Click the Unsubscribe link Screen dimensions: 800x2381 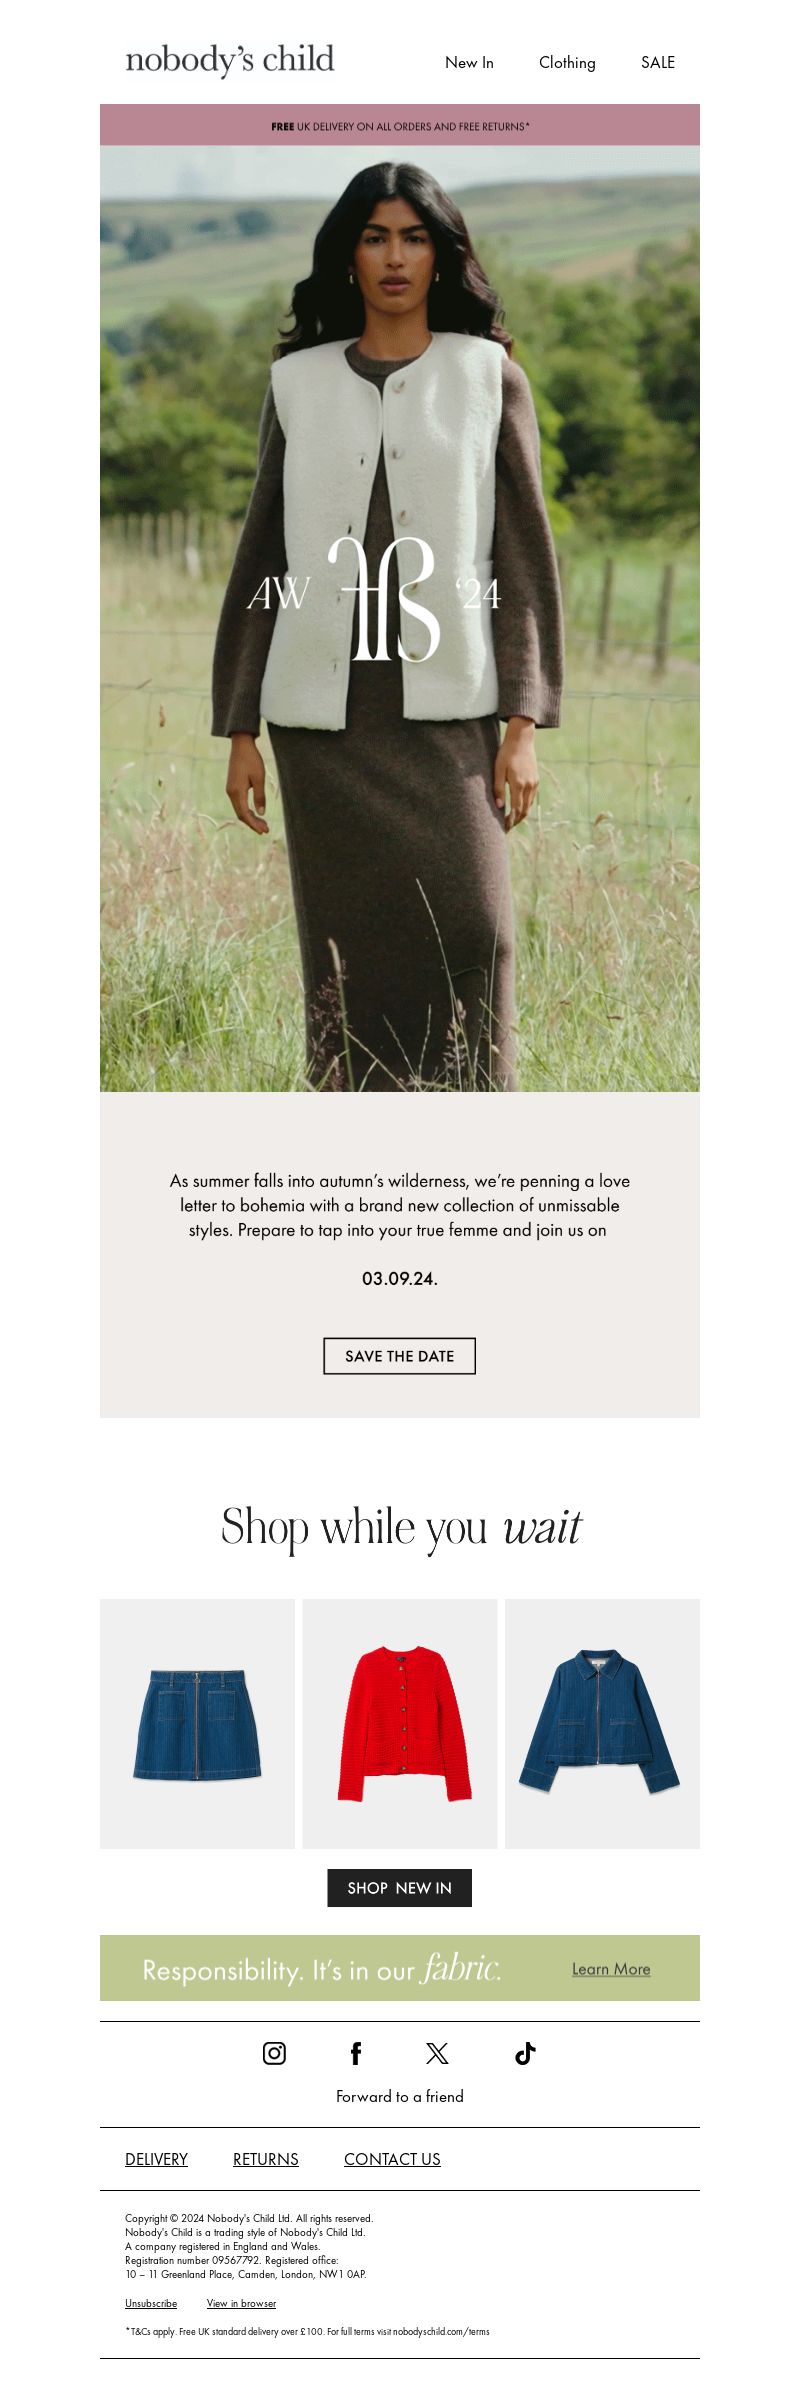[x=151, y=2303]
